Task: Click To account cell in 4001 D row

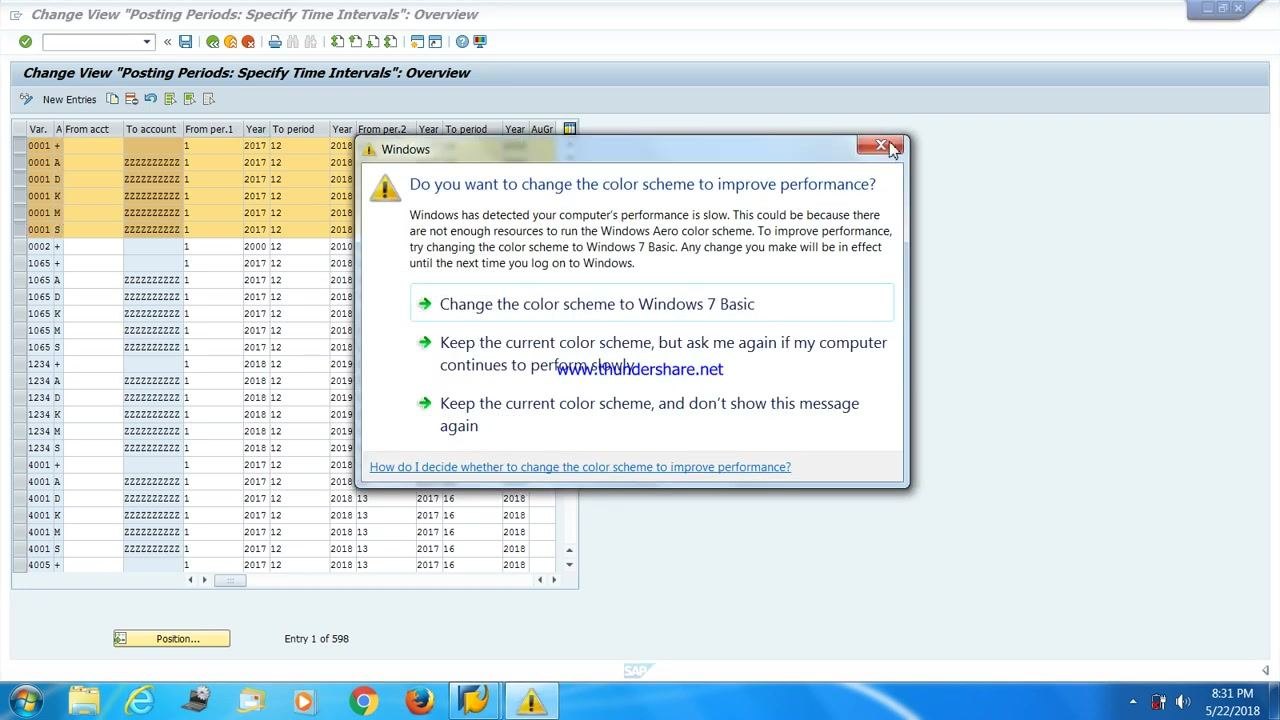Action: pyautogui.click(x=152, y=498)
